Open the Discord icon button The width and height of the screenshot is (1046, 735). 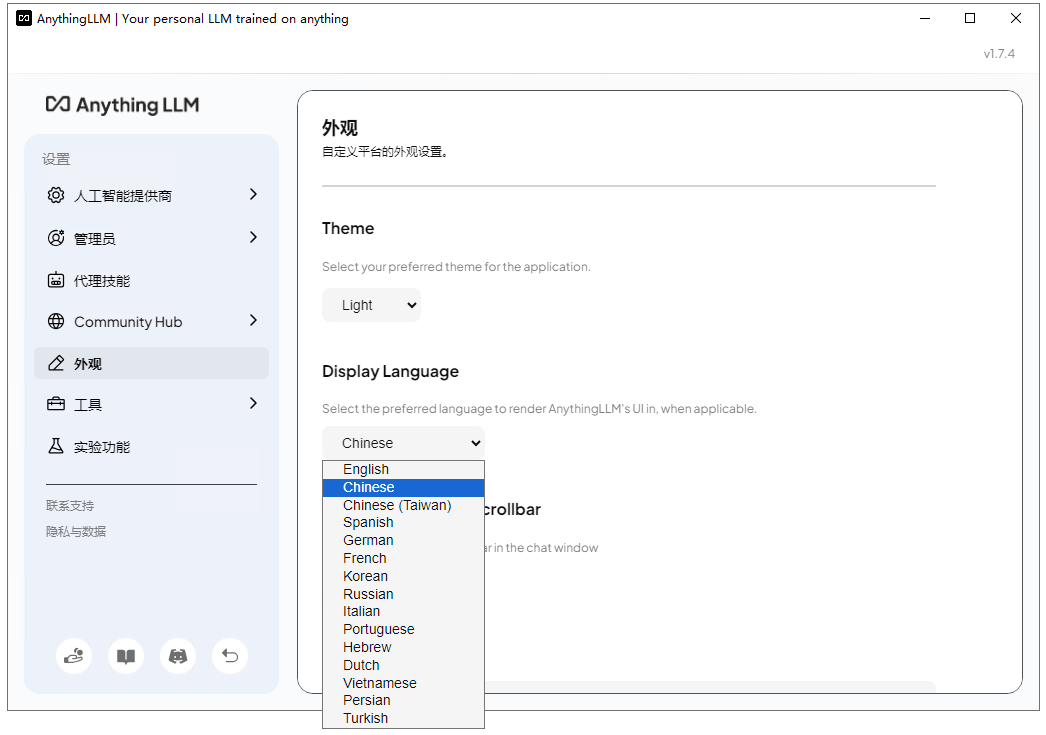coord(178,656)
